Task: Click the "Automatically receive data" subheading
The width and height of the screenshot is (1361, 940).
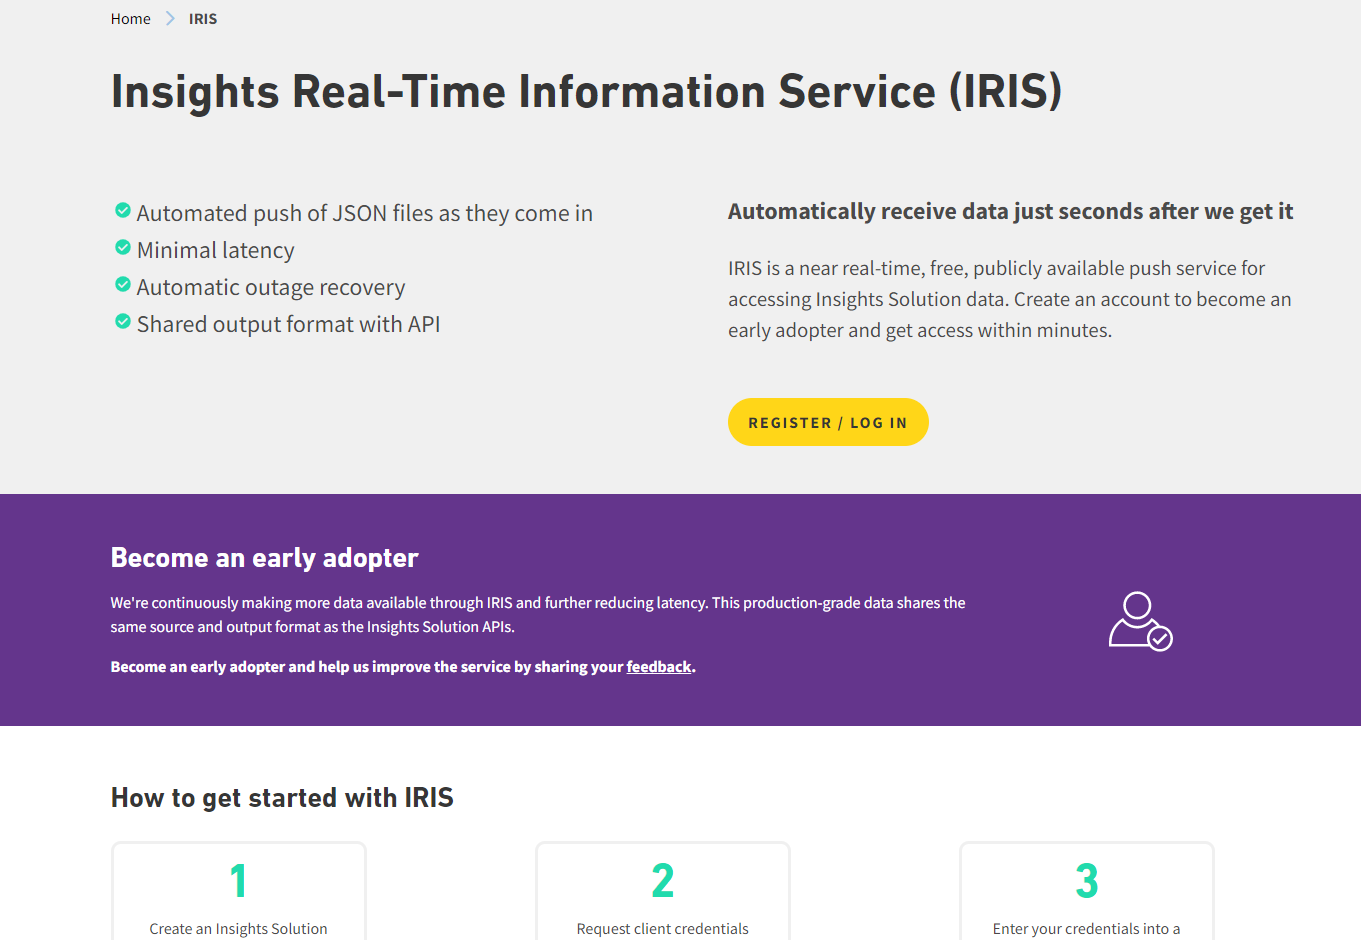Action: coord(1010,211)
